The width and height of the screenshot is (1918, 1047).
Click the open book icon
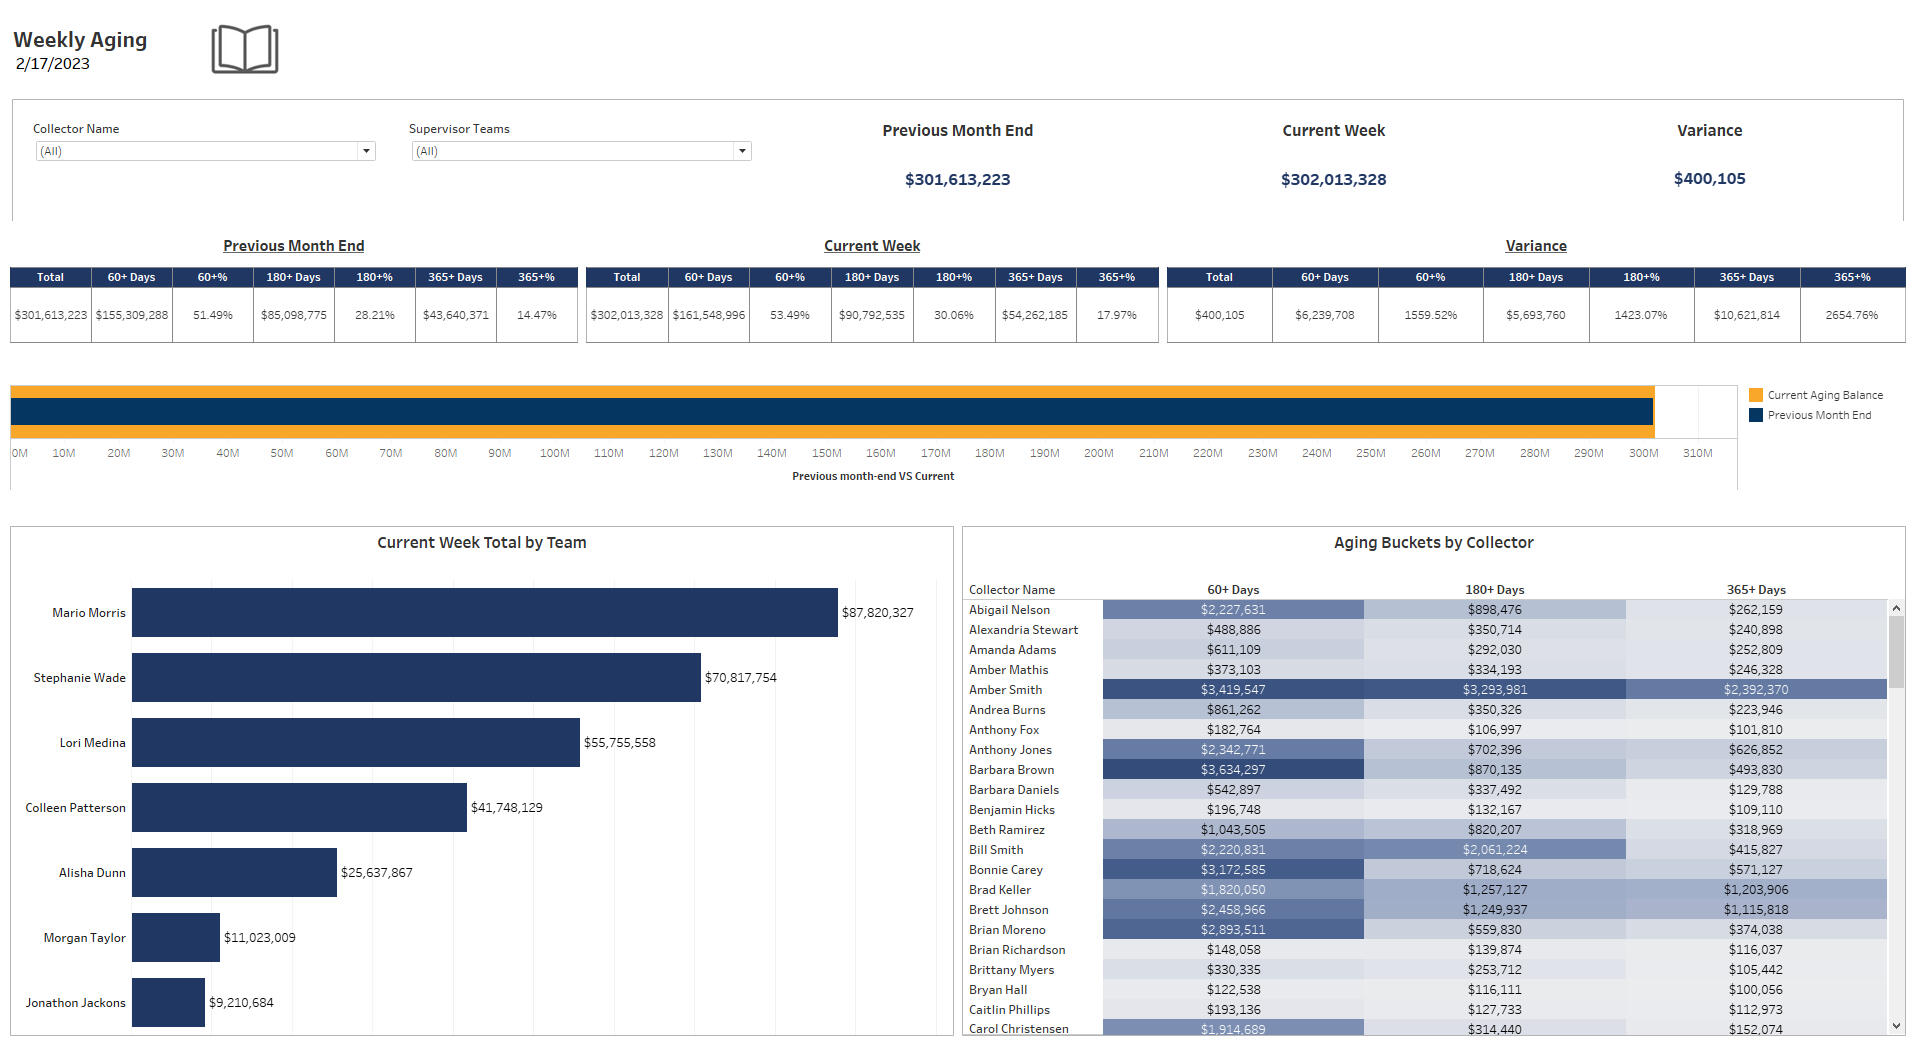(x=244, y=49)
